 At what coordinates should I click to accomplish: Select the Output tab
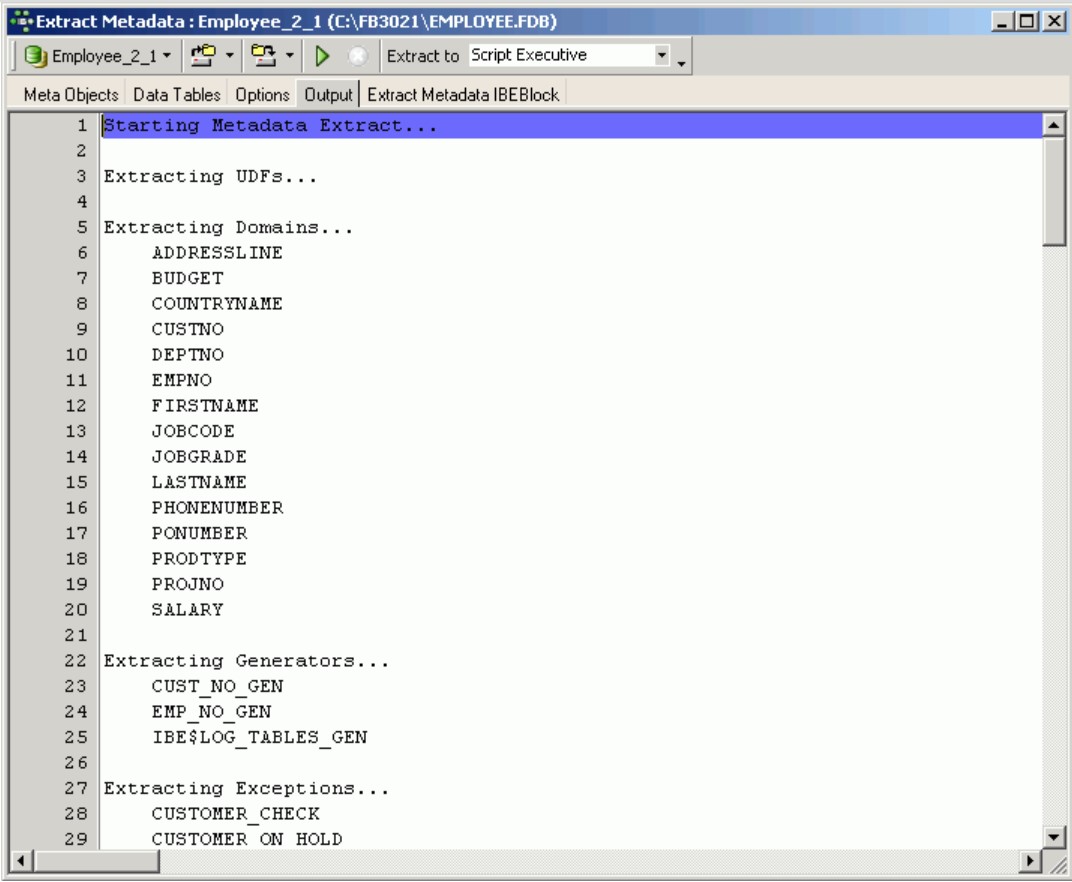(x=328, y=95)
